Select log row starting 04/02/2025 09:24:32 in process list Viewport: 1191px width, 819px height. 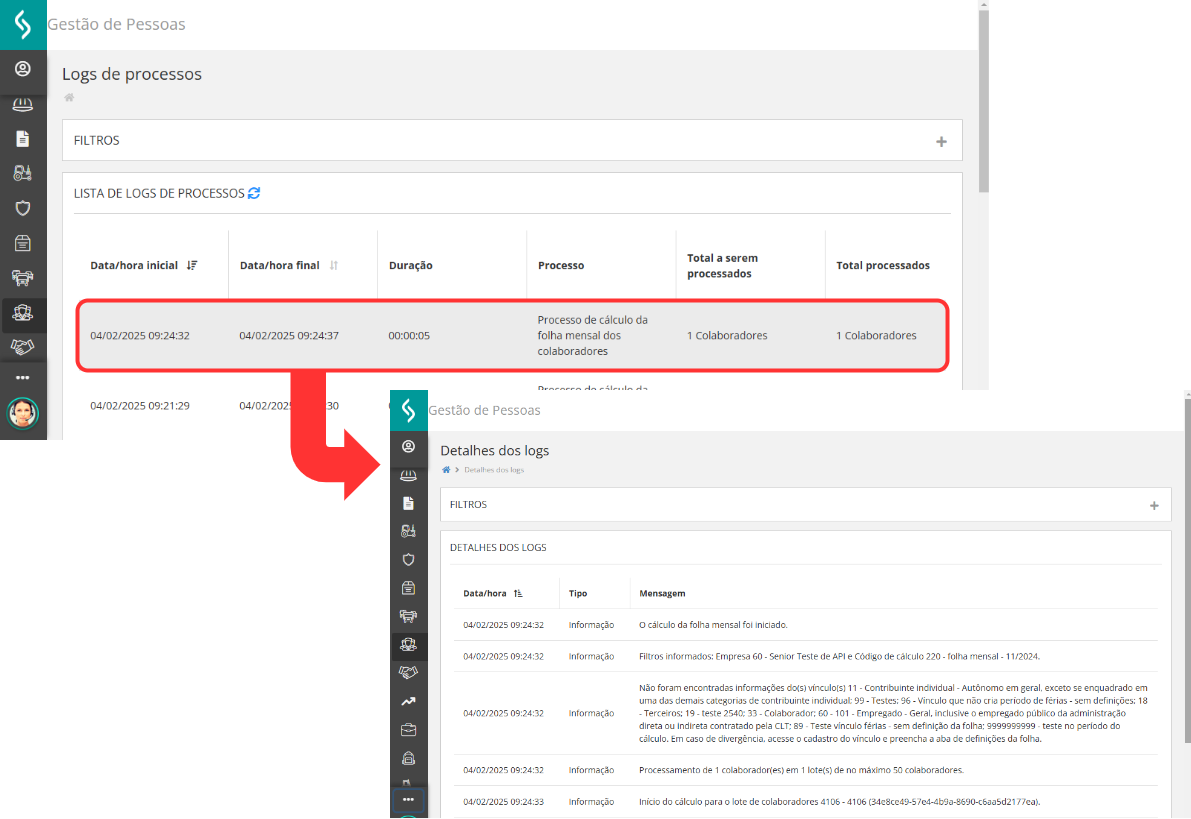click(512, 336)
